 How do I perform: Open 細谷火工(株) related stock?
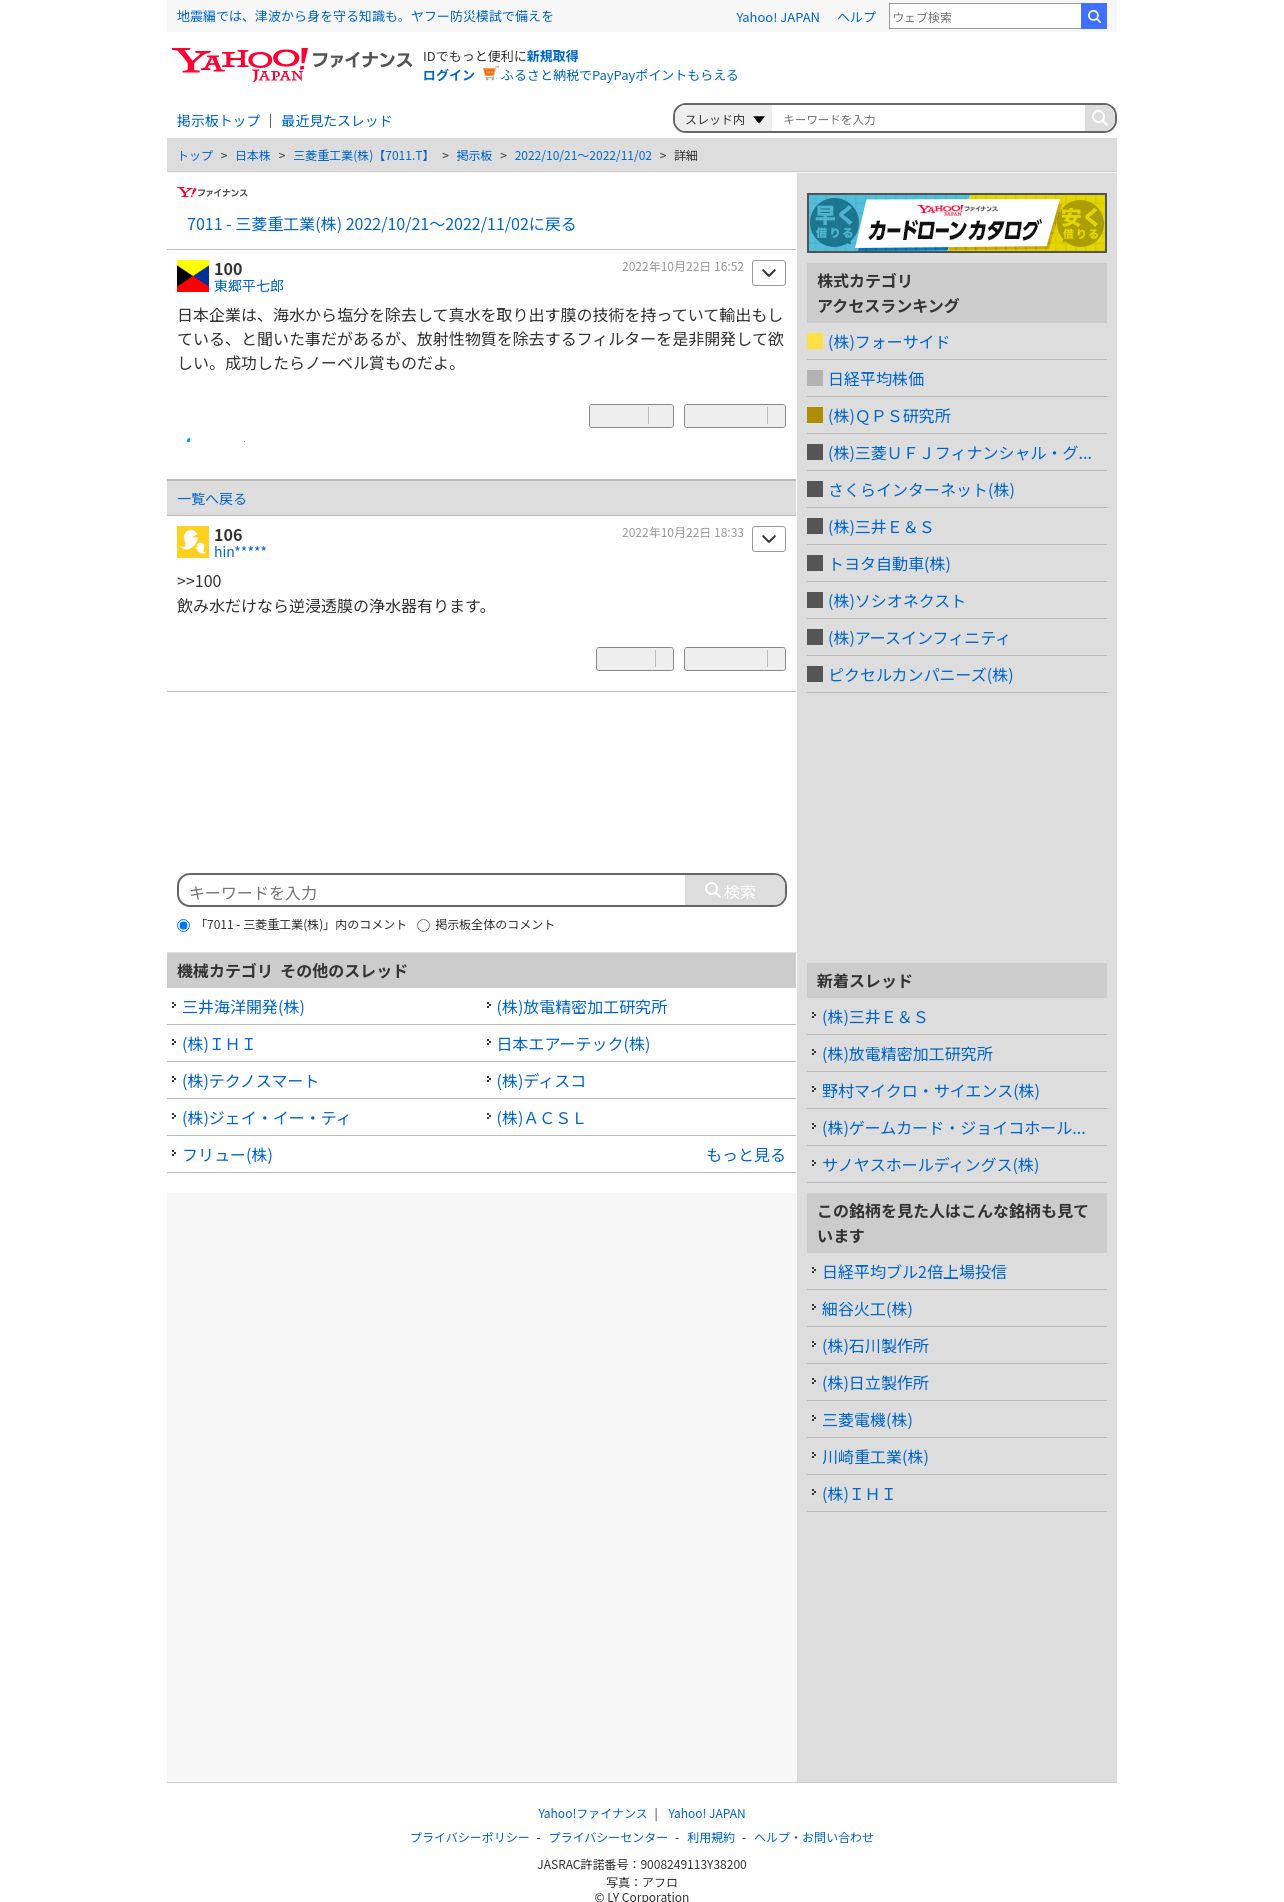867,1309
